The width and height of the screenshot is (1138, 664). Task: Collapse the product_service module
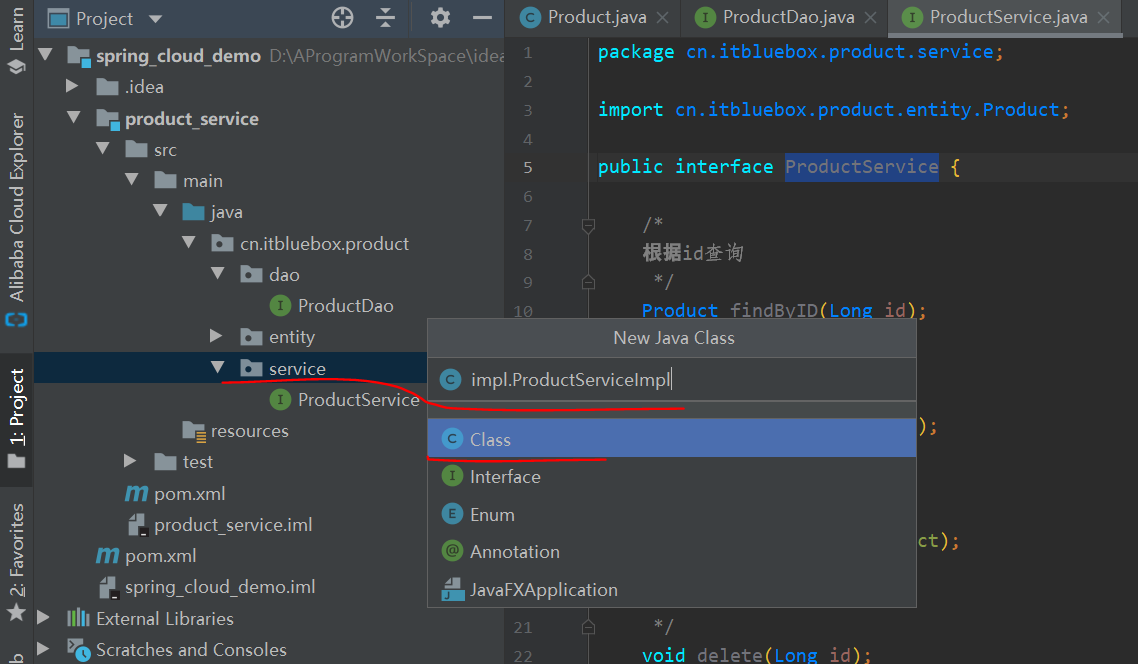point(73,117)
